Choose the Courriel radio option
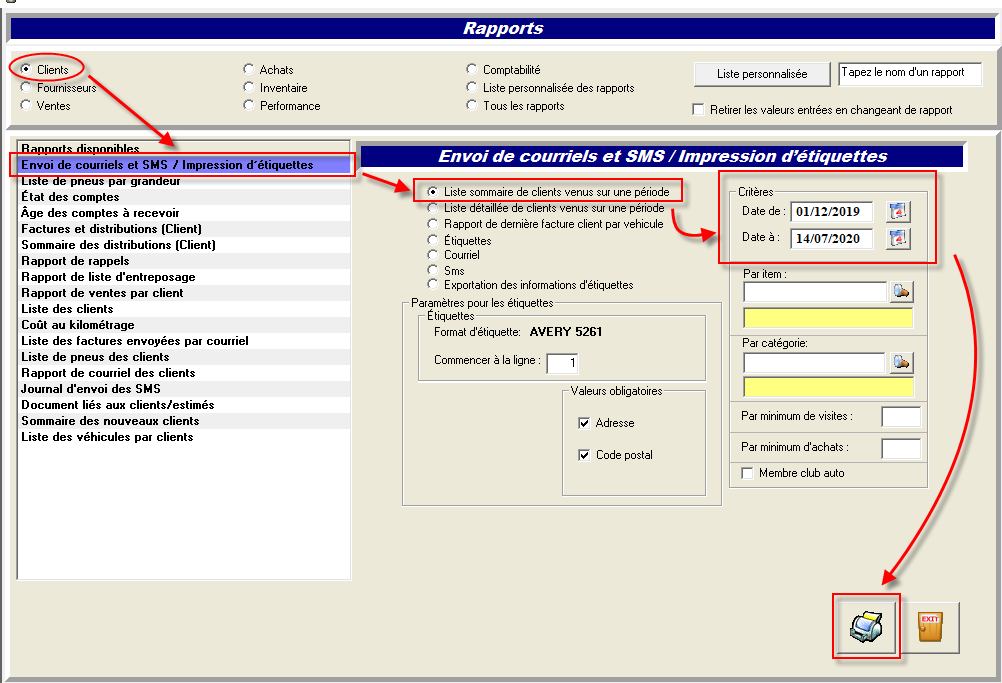This screenshot has width=1002, height=683. click(433, 254)
